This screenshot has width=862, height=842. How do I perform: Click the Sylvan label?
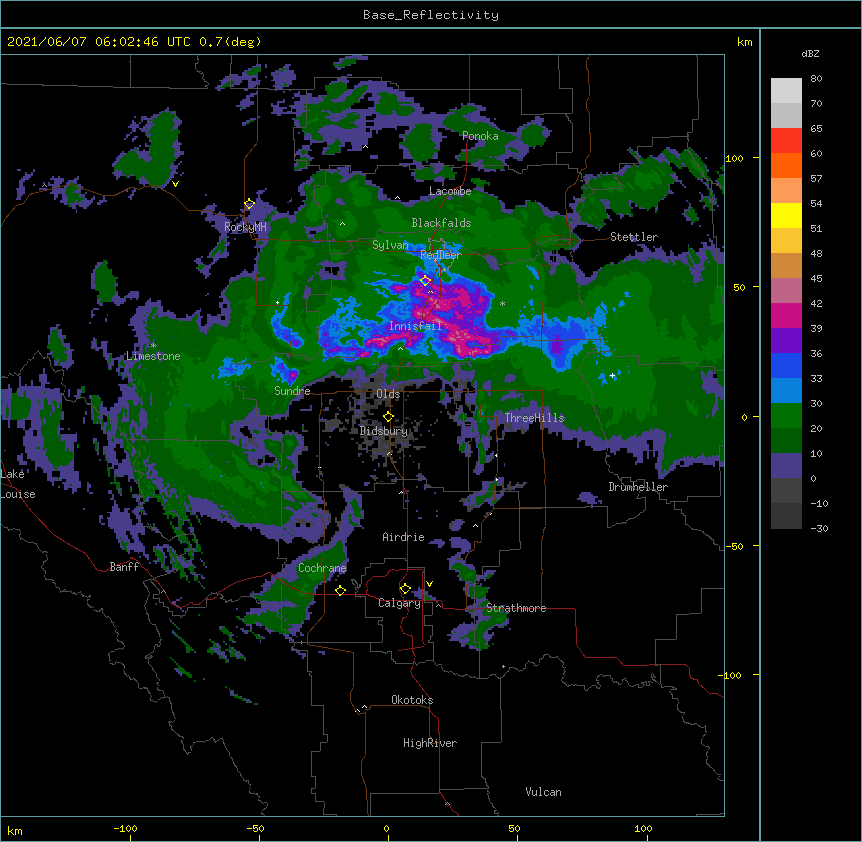[x=390, y=245]
